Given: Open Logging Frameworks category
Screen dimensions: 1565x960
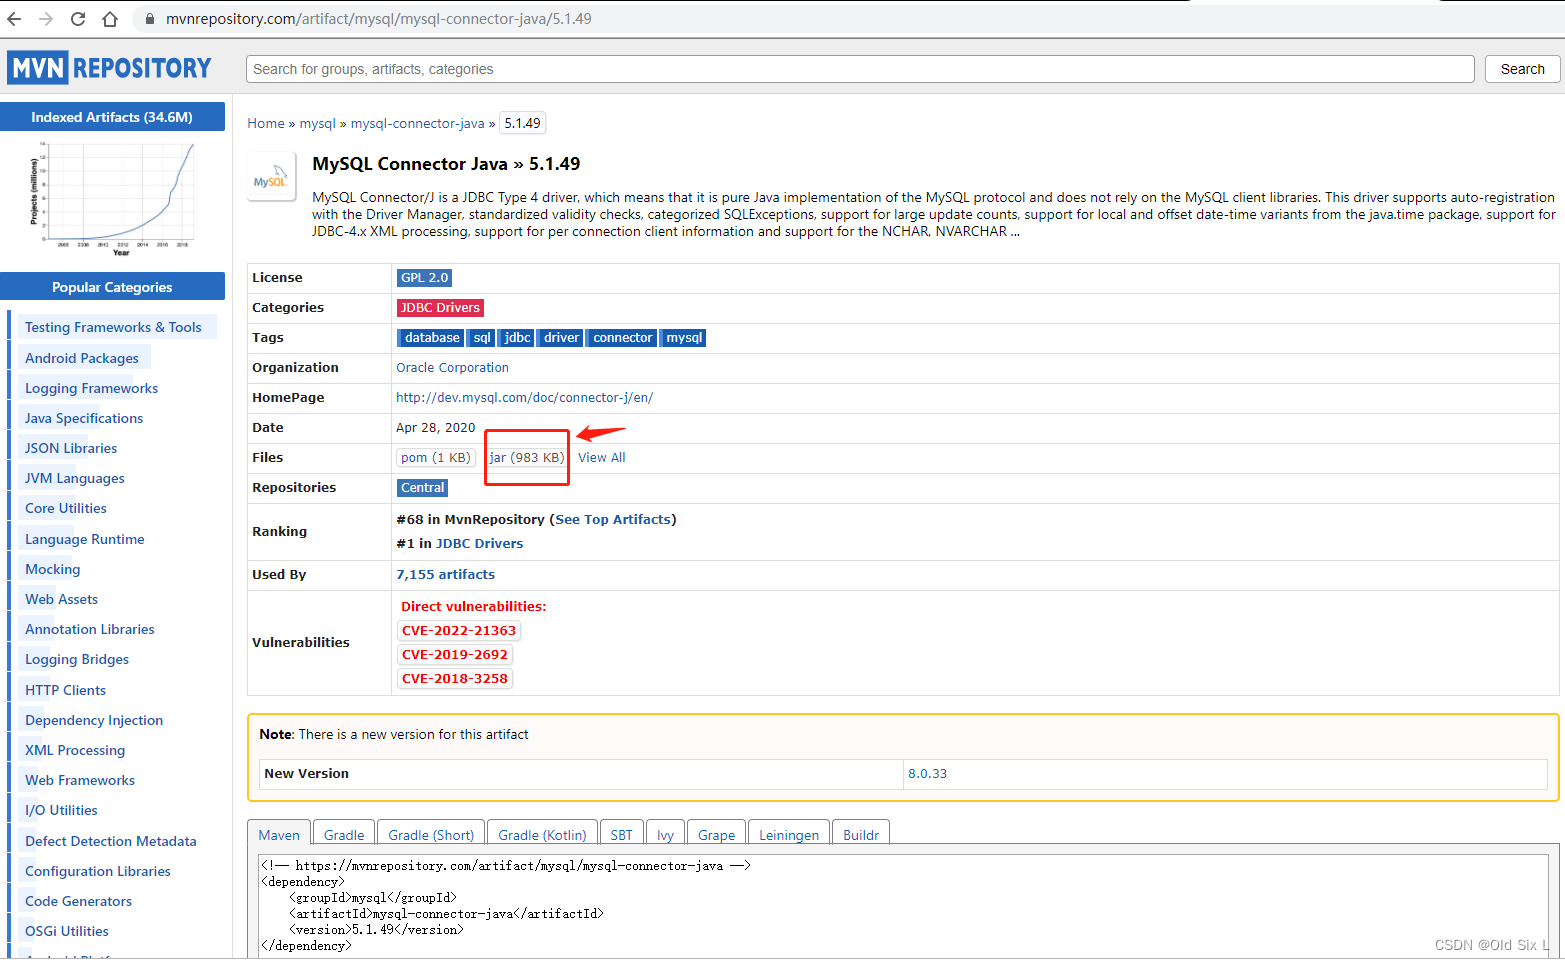Looking at the screenshot, I should (x=91, y=388).
